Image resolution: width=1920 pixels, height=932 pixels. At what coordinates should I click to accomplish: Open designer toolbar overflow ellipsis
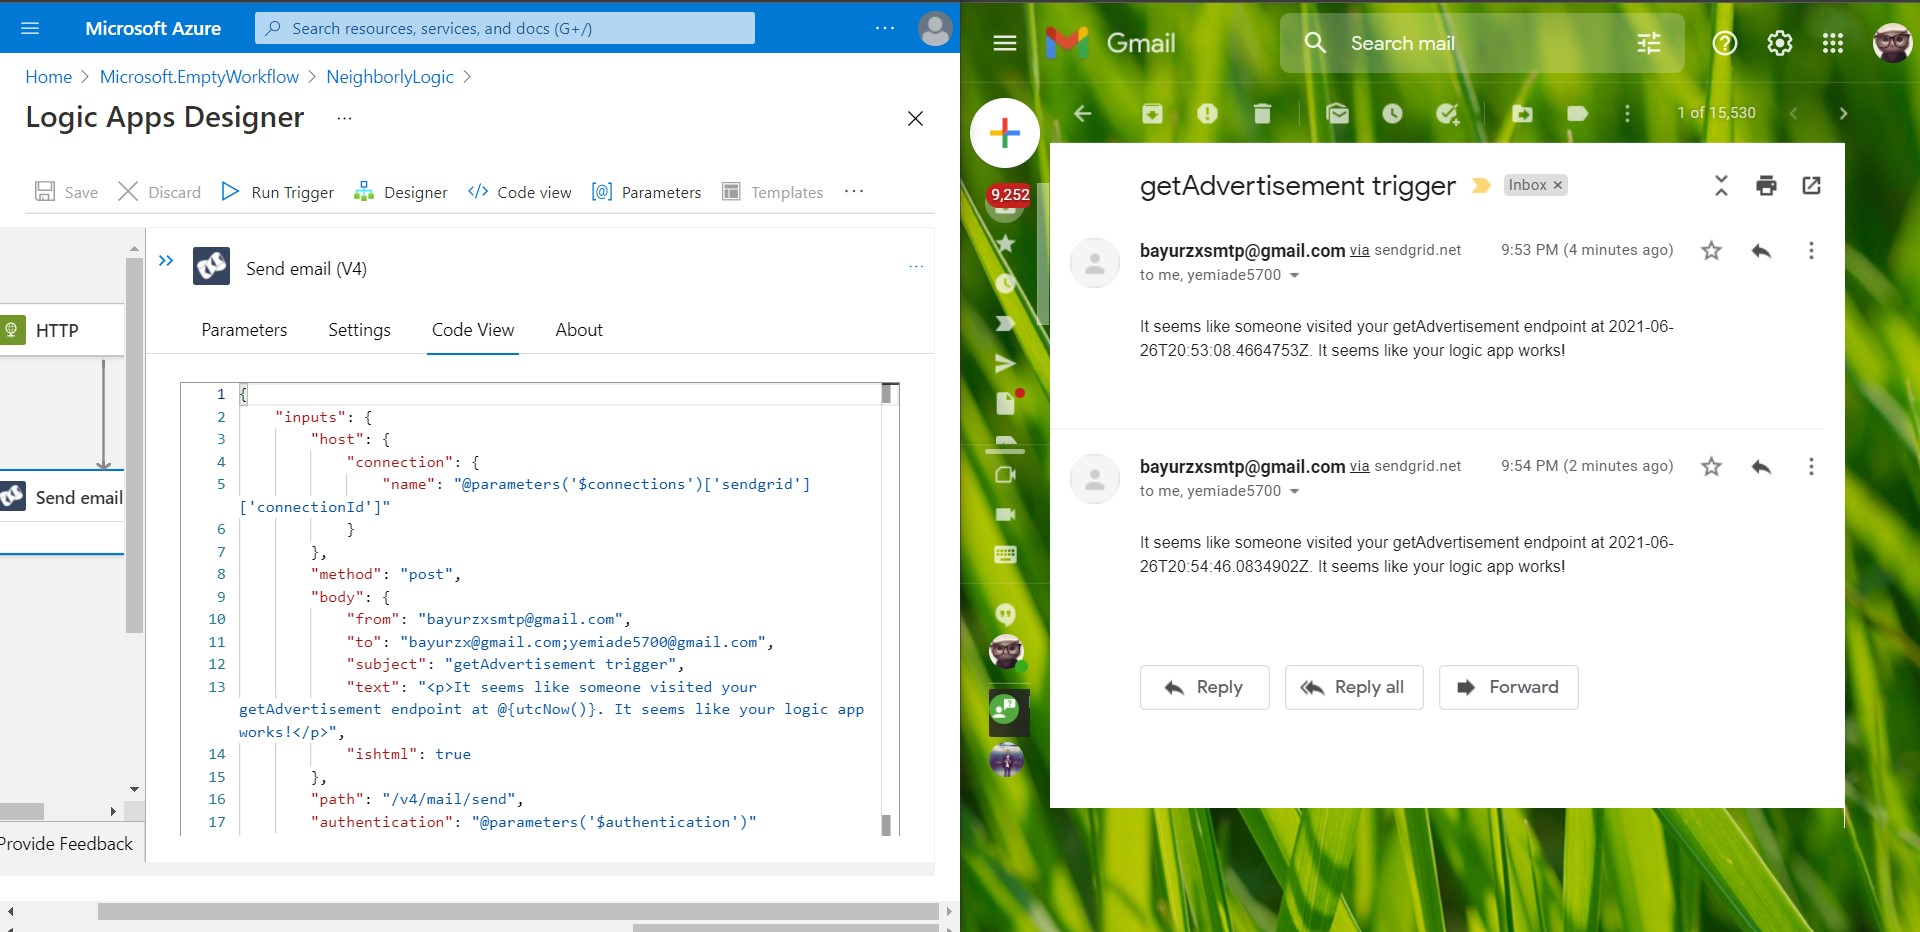tap(853, 191)
